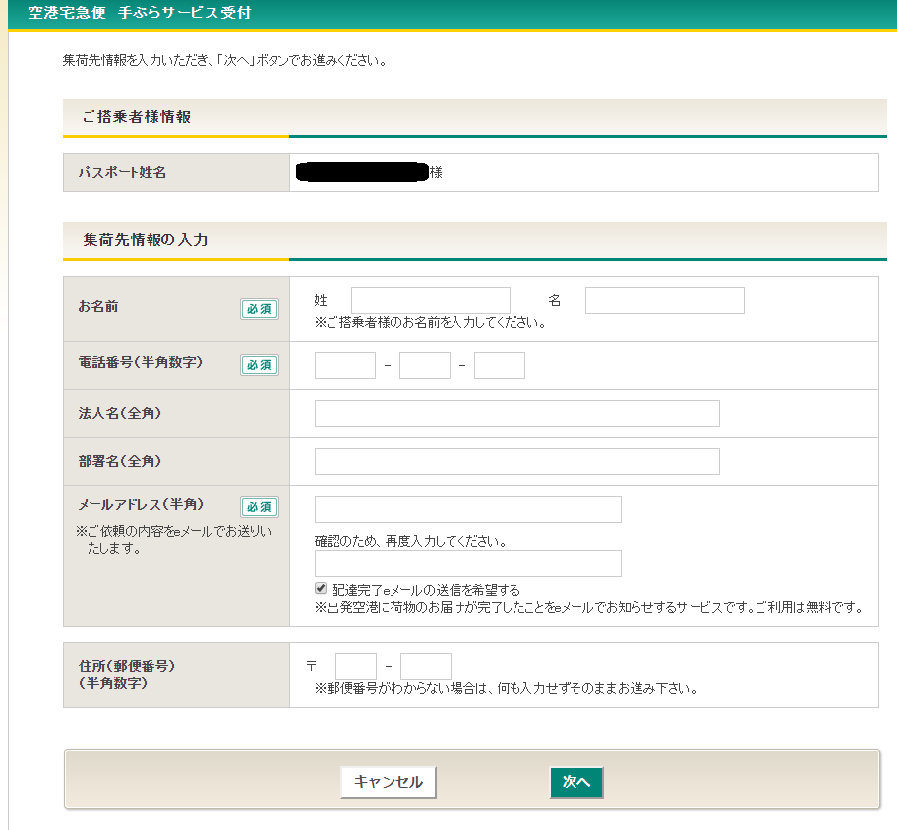Click the キャンセル button
The width and height of the screenshot is (897, 830).
(x=388, y=782)
